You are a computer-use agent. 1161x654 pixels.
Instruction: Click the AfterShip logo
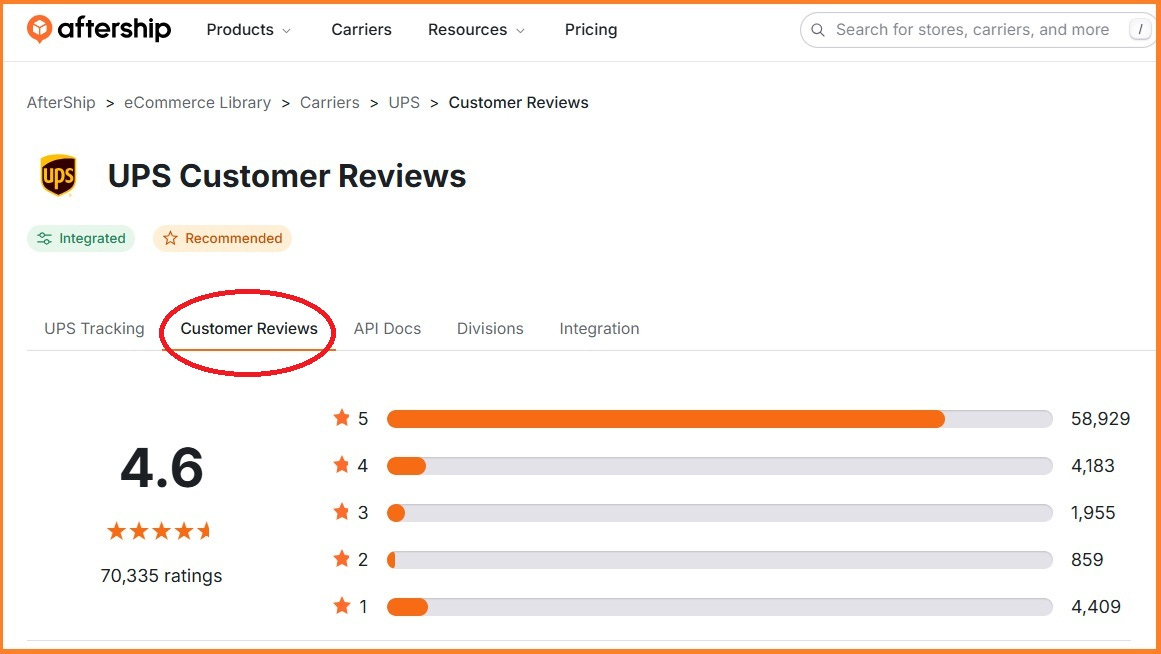[98, 29]
